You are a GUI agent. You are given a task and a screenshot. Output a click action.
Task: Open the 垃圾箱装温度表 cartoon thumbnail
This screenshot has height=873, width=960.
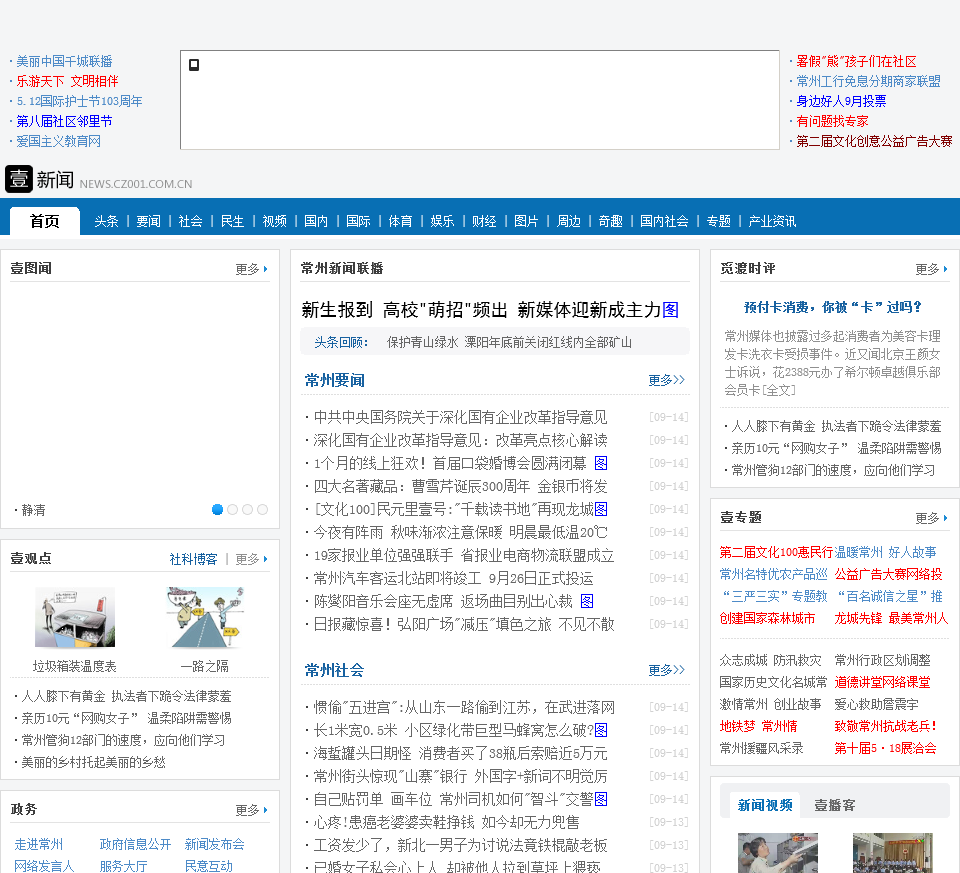pyautogui.click(x=75, y=618)
